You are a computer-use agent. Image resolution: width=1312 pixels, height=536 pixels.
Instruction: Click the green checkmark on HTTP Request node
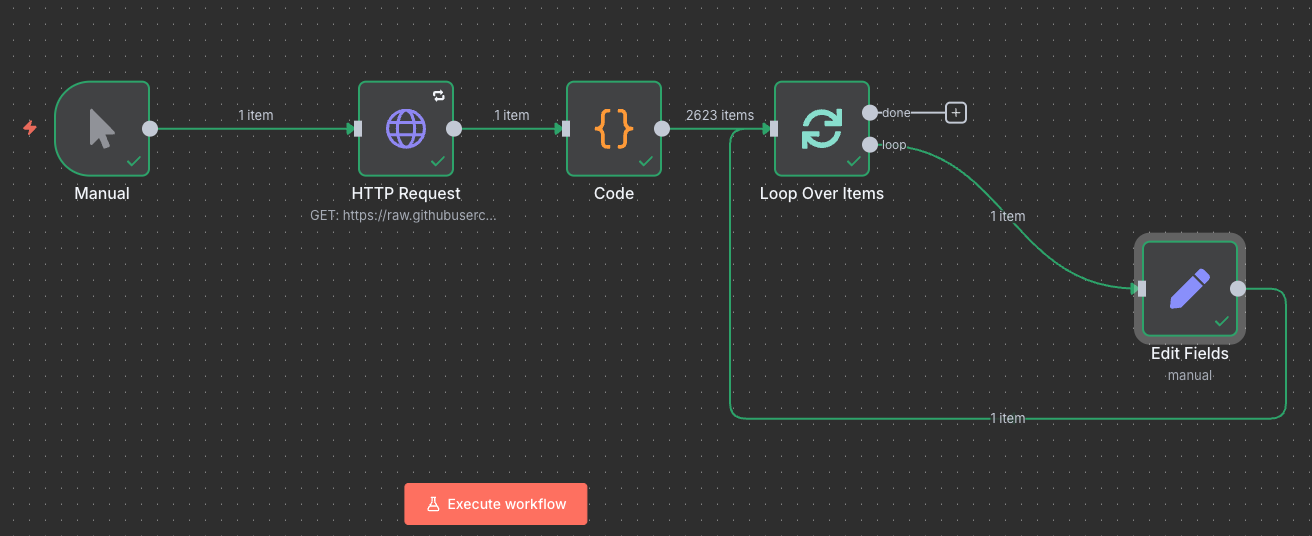coord(437,161)
